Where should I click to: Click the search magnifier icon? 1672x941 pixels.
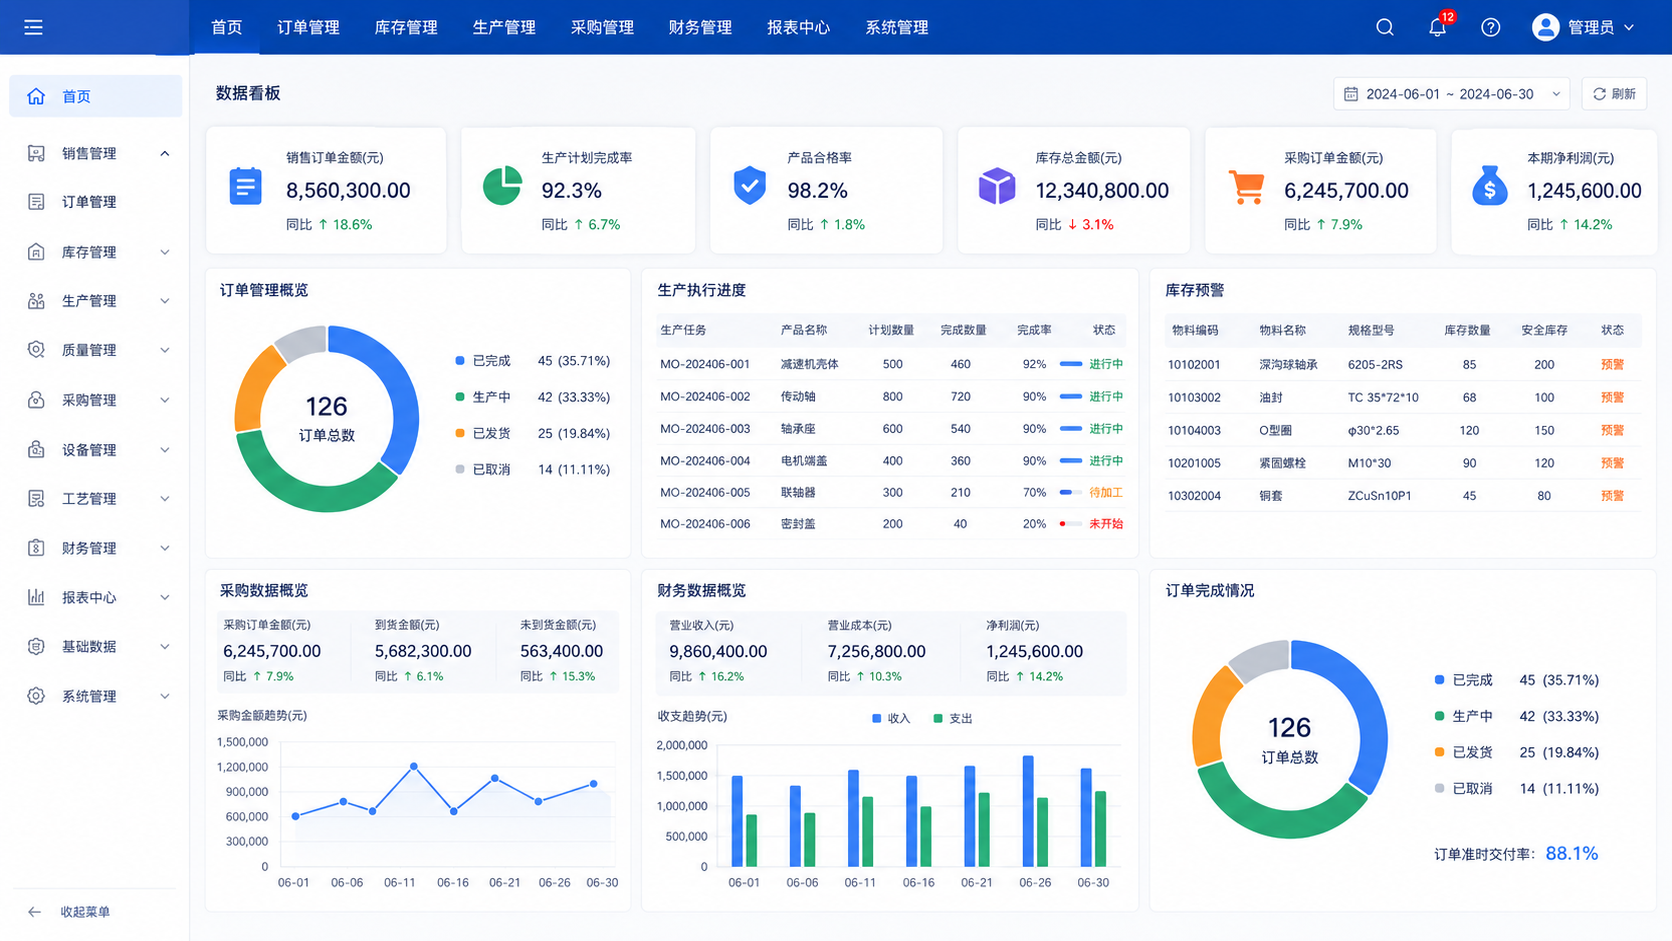coord(1385,27)
